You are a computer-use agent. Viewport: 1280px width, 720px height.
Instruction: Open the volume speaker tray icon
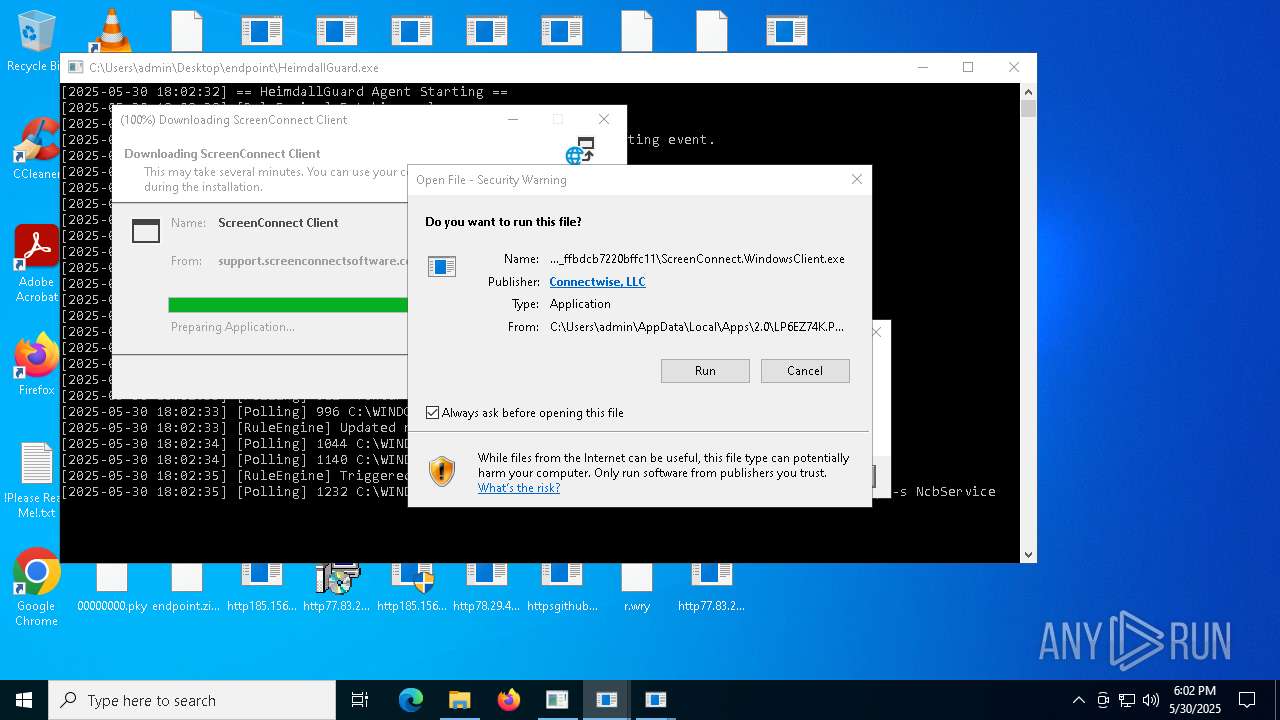1151,700
